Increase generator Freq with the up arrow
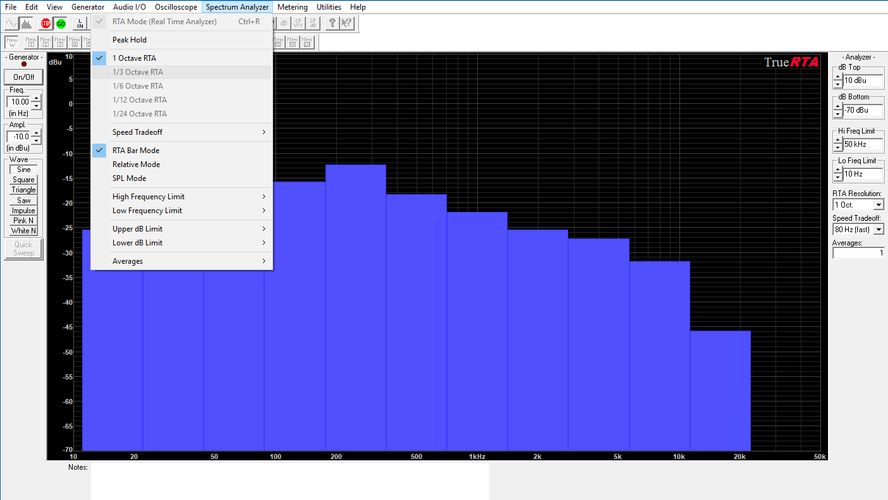Image resolution: width=888 pixels, height=500 pixels. (37, 98)
